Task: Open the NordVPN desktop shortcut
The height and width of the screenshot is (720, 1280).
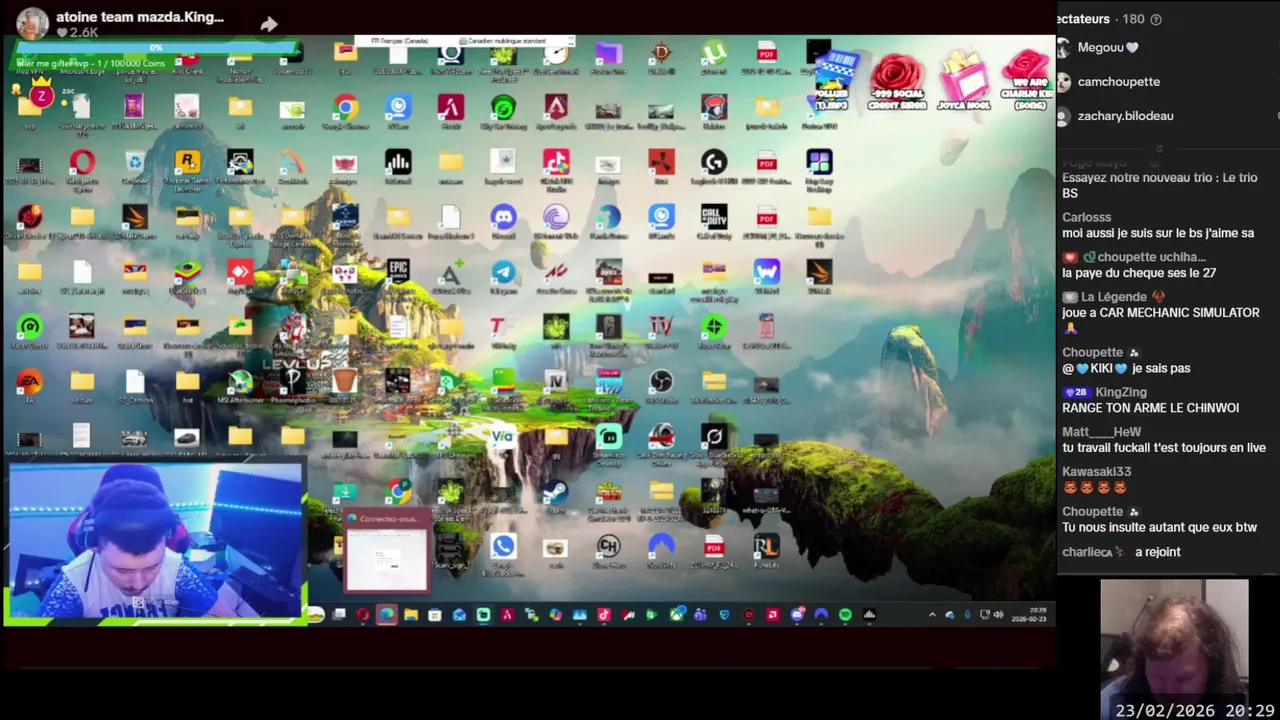Action: (661, 546)
